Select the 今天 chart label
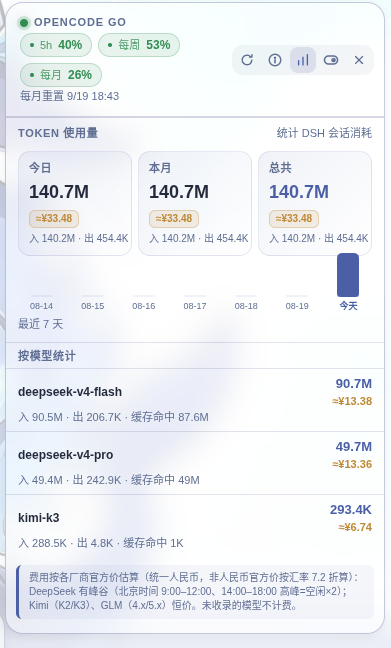 point(348,306)
